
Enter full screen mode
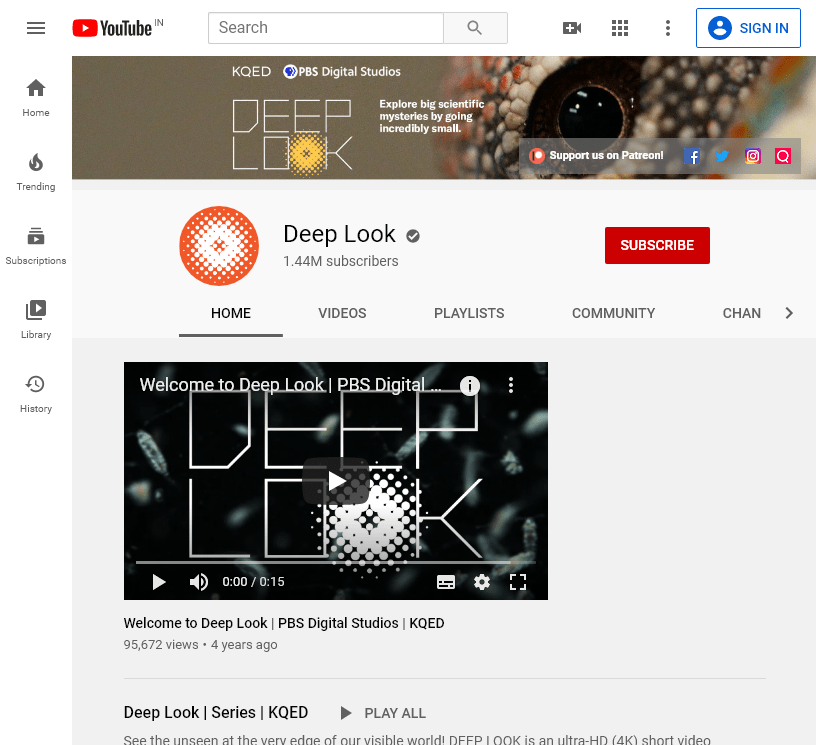tap(518, 582)
